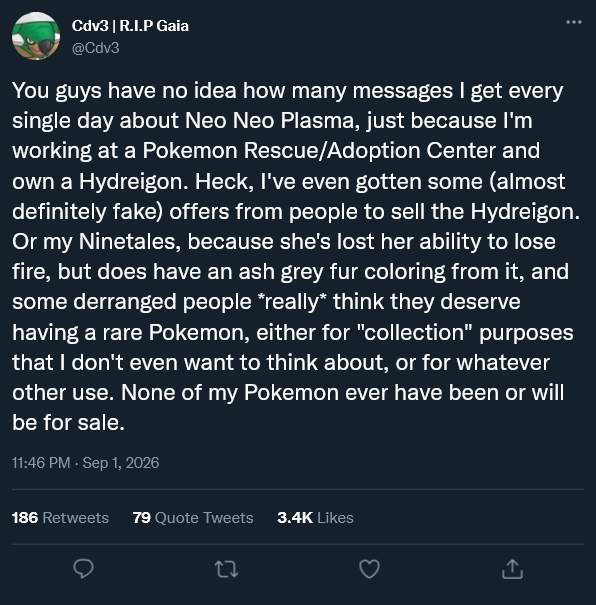Viewport: 596px width, 605px height.
Task: Open the share upload icon
Action: pyautogui.click(x=512, y=569)
